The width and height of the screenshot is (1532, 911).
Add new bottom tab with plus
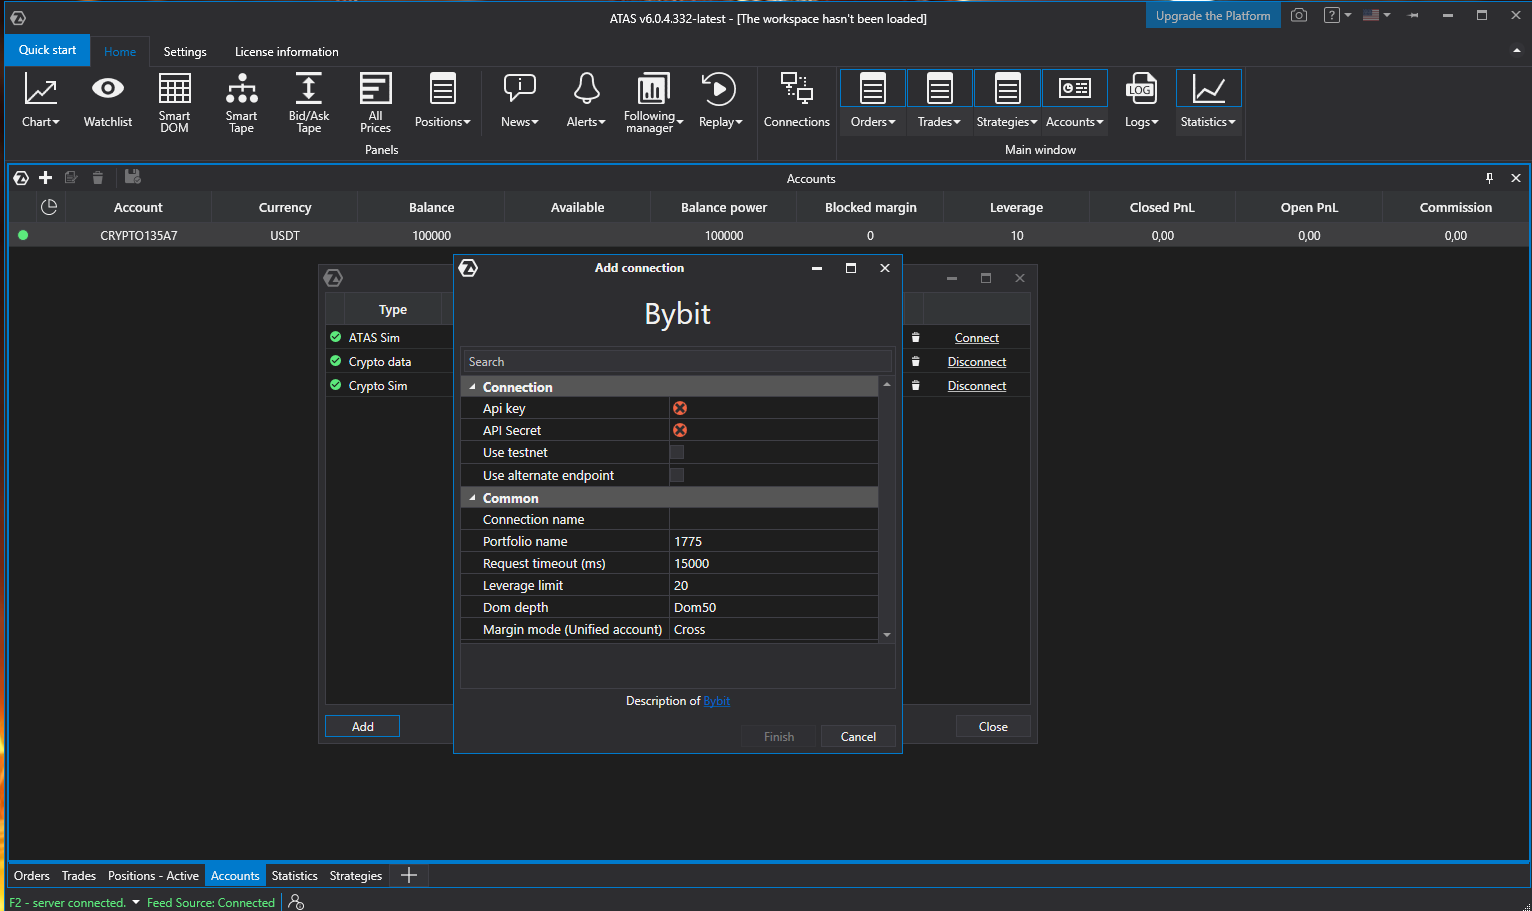tap(408, 875)
